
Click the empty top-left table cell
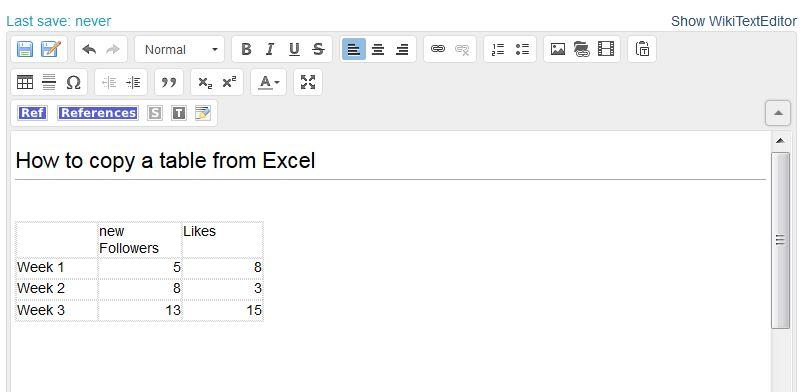tap(57, 239)
